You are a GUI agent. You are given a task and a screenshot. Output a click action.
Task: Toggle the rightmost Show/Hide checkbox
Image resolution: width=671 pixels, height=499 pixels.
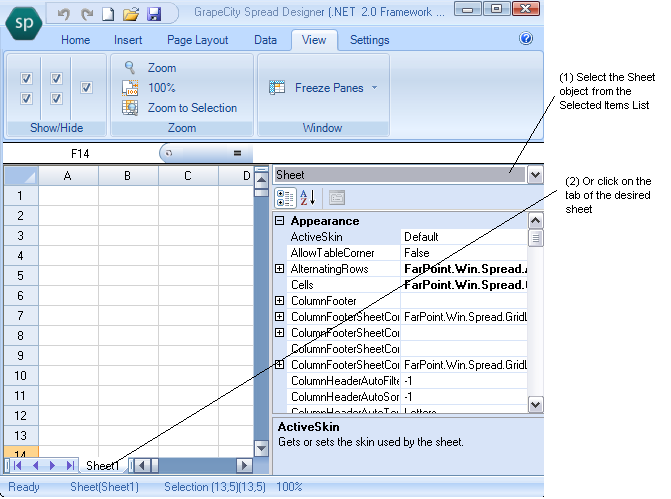click(86, 88)
